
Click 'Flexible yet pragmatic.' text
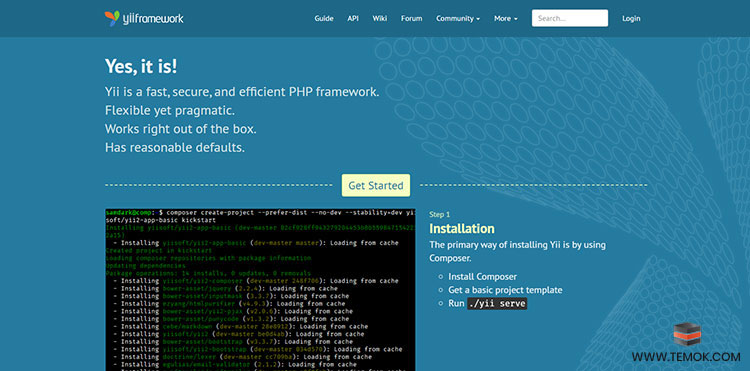pyautogui.click(x=169, y=110)
